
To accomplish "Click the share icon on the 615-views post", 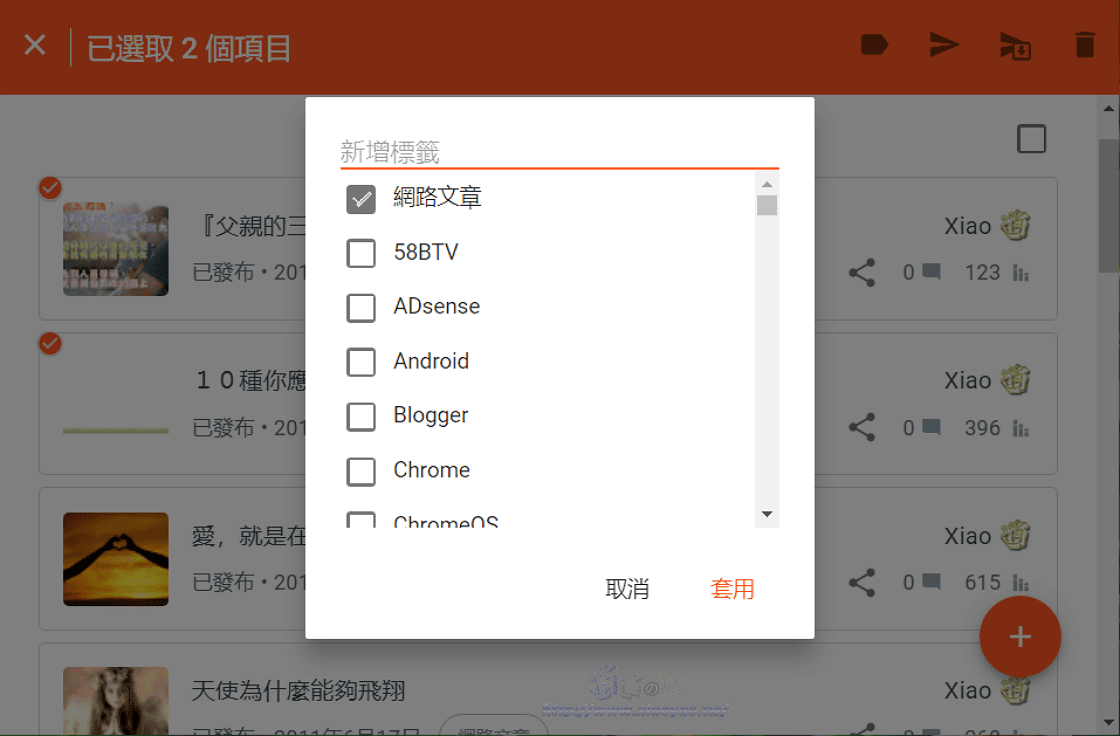I will click(861, 582).
